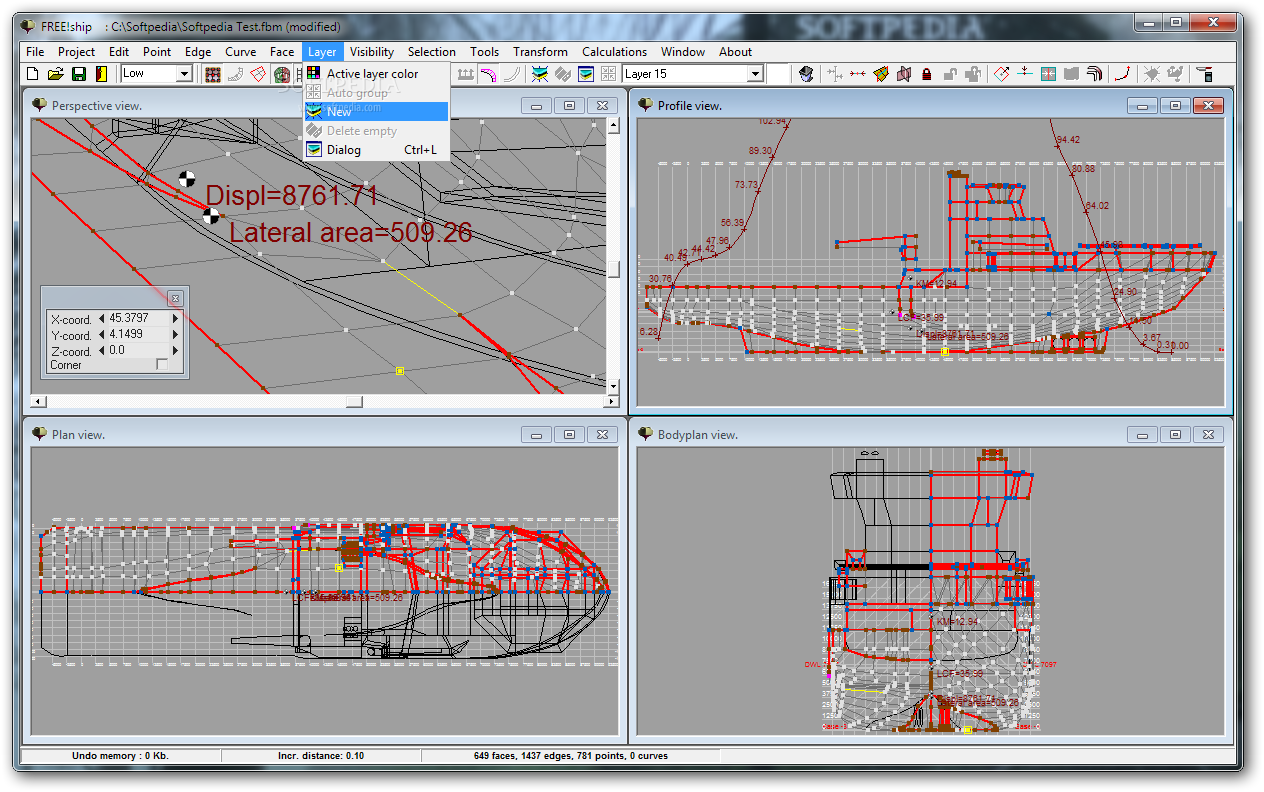Decrease Y-coord with left arrow
The width and height of the screenshot is (1264, 792).
101,335
